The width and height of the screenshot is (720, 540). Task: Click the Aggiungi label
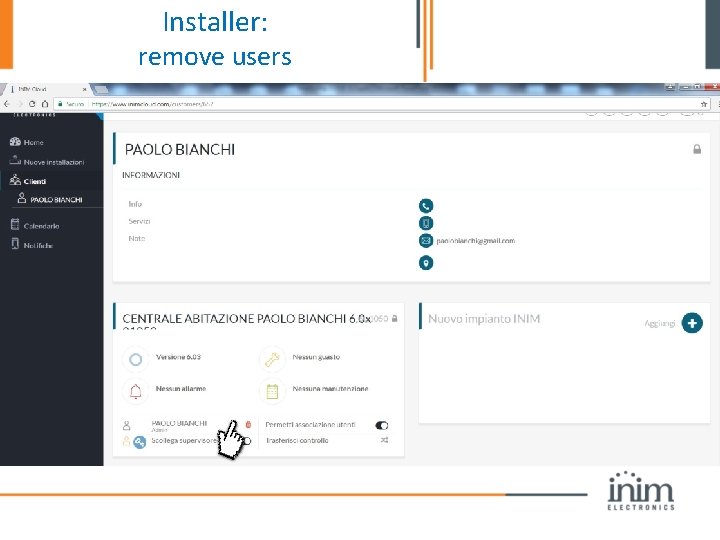tap(660, 323)
